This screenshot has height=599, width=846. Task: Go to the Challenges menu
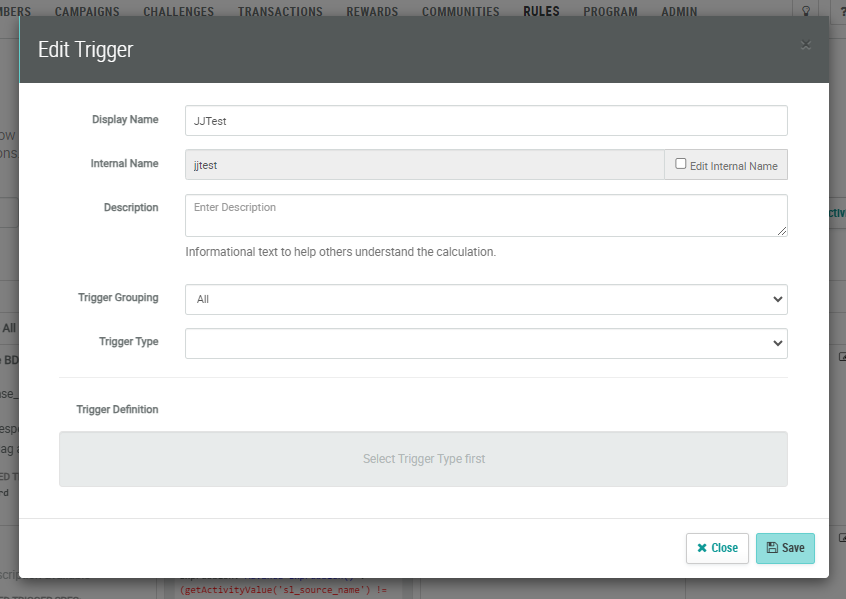(x=178, y=12)
